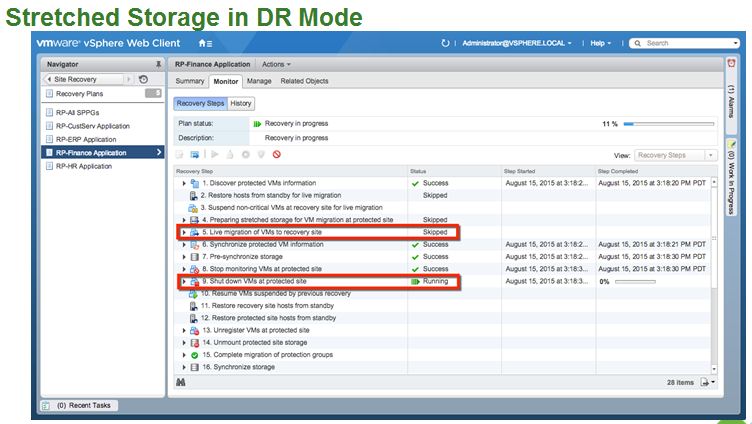Viewport: 752px width, 424px height.
Task: Expand step 1 Discover protected VMs information
Action: [x=184, y=184]
